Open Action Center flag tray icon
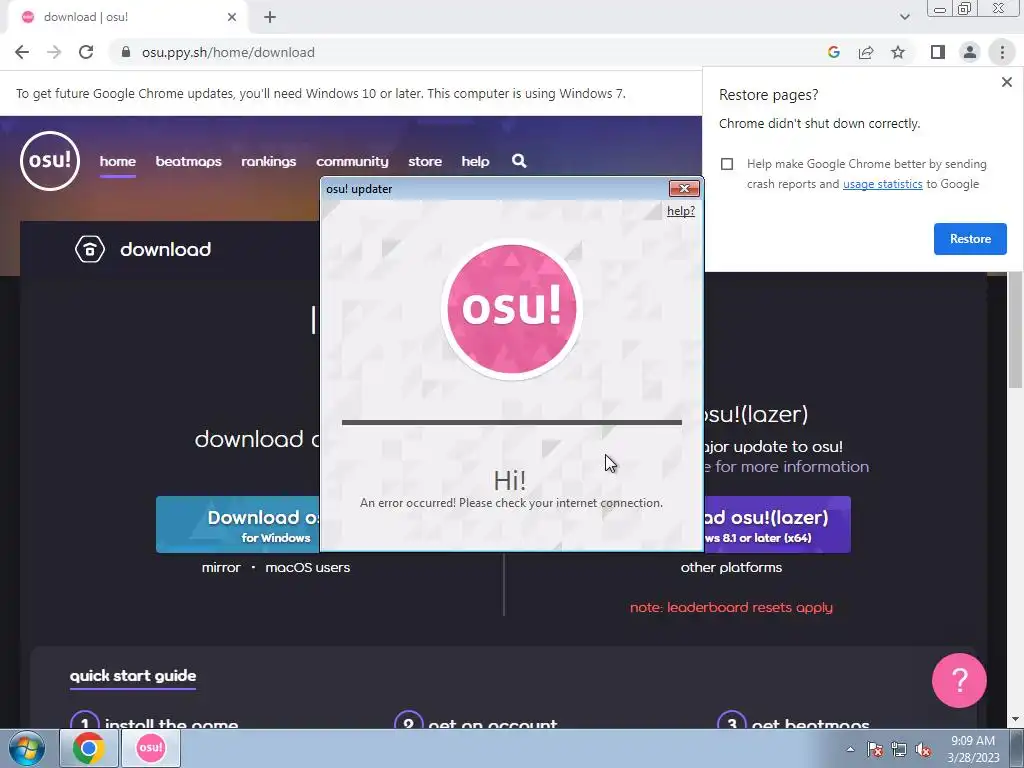Viewport: 1024px width, 768px height. pyautogui.click(x=875, y=749)
